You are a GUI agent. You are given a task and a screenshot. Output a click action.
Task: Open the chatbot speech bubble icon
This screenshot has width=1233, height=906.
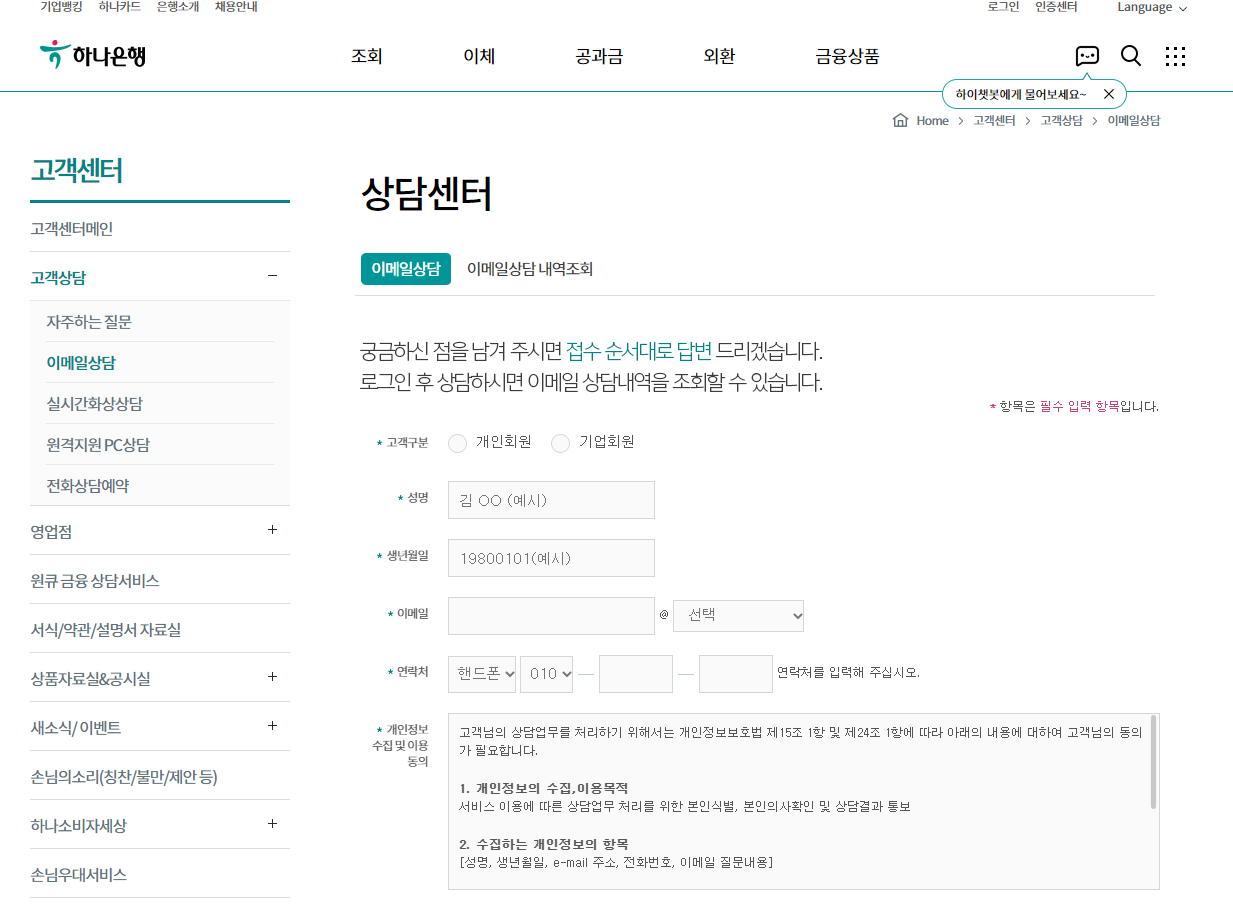[1086, 56]
